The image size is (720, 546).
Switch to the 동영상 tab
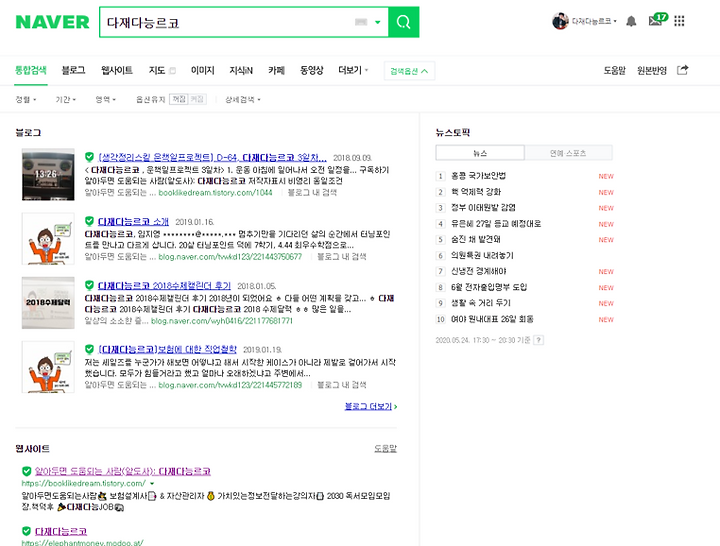coord(311,70)
